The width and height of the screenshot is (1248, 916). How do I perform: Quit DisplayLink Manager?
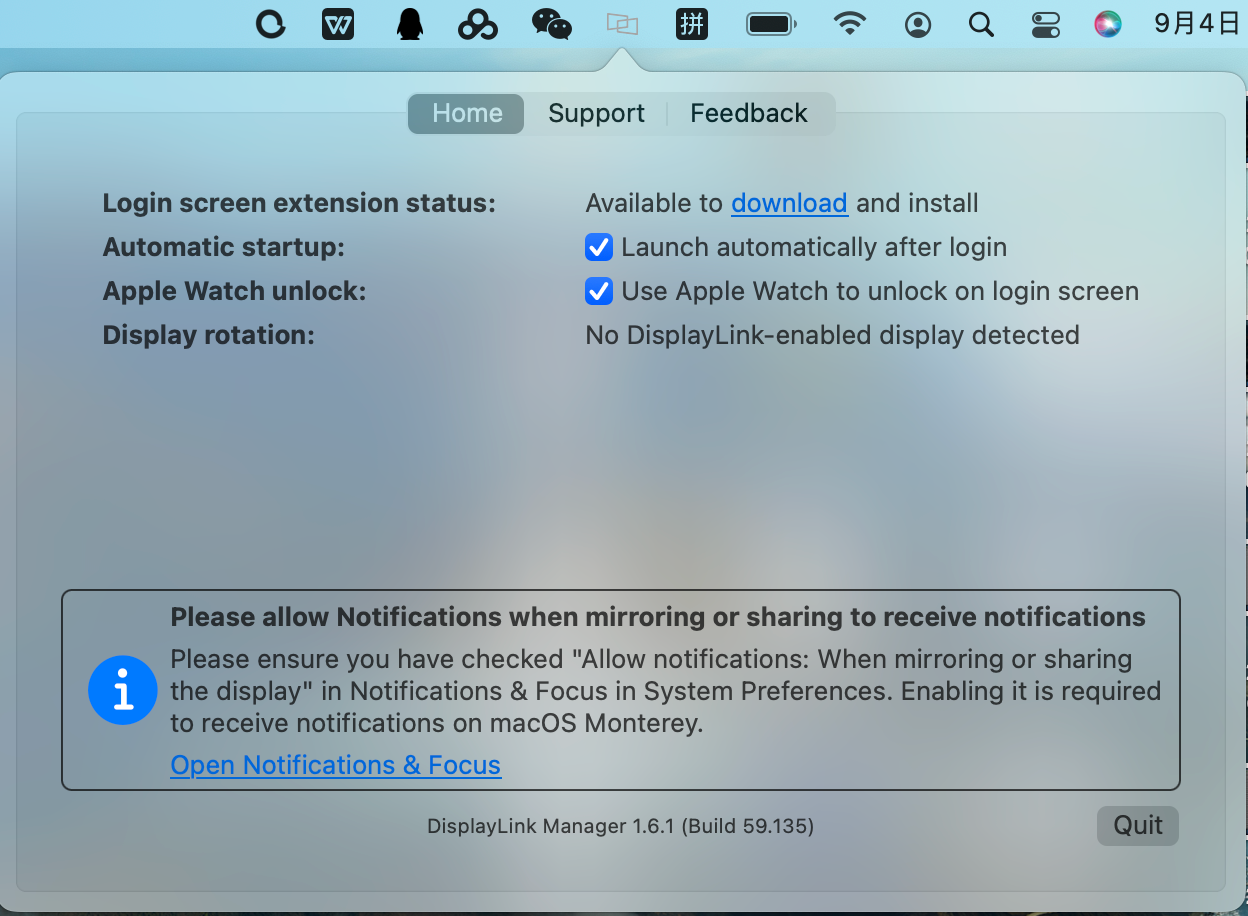(1138, 825)
